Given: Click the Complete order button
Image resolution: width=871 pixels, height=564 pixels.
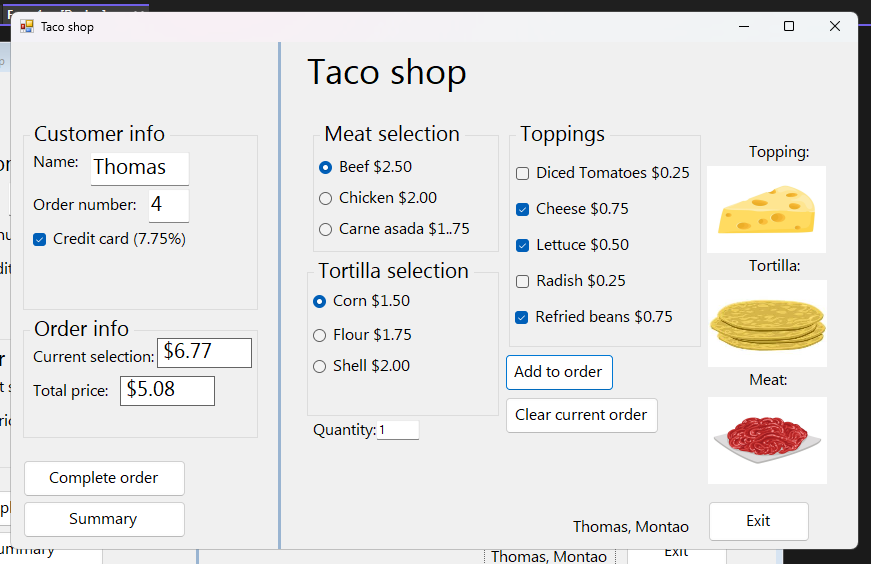Looking at the screenshot, I should (x=104, y=478).
